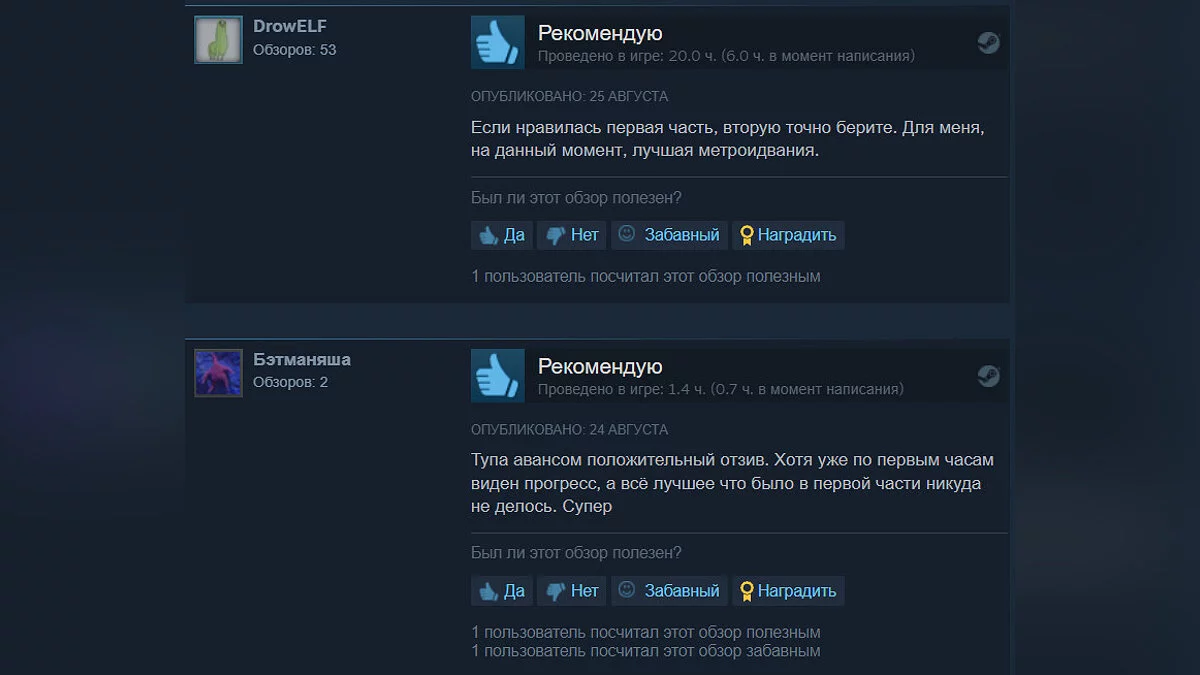
Task: Click DrowELF's Обзоров: 53 link
Action: tap(294, 50)
